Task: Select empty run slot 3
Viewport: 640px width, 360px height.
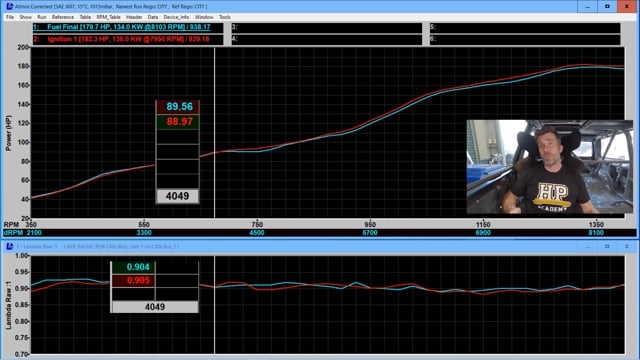Action: pos(327,27)
